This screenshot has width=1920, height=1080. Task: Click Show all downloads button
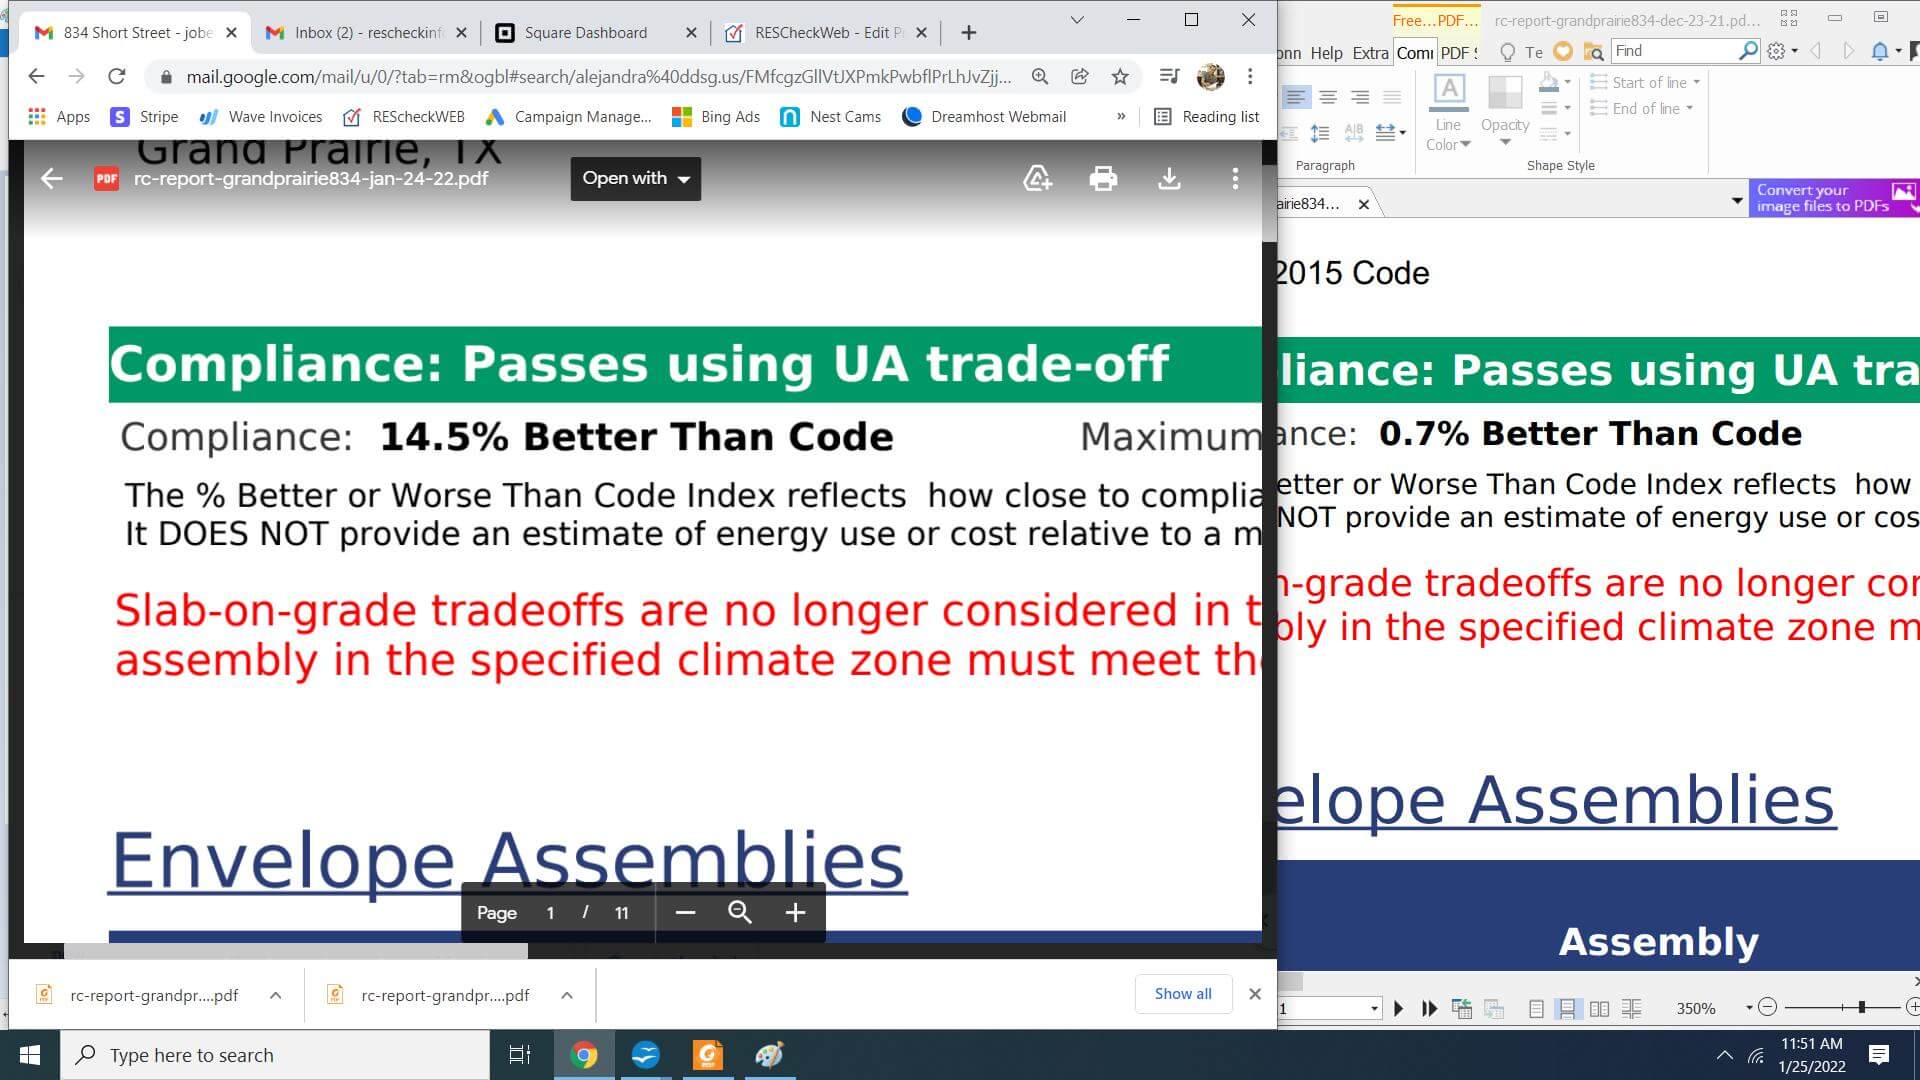click(x=1183, y=994)
